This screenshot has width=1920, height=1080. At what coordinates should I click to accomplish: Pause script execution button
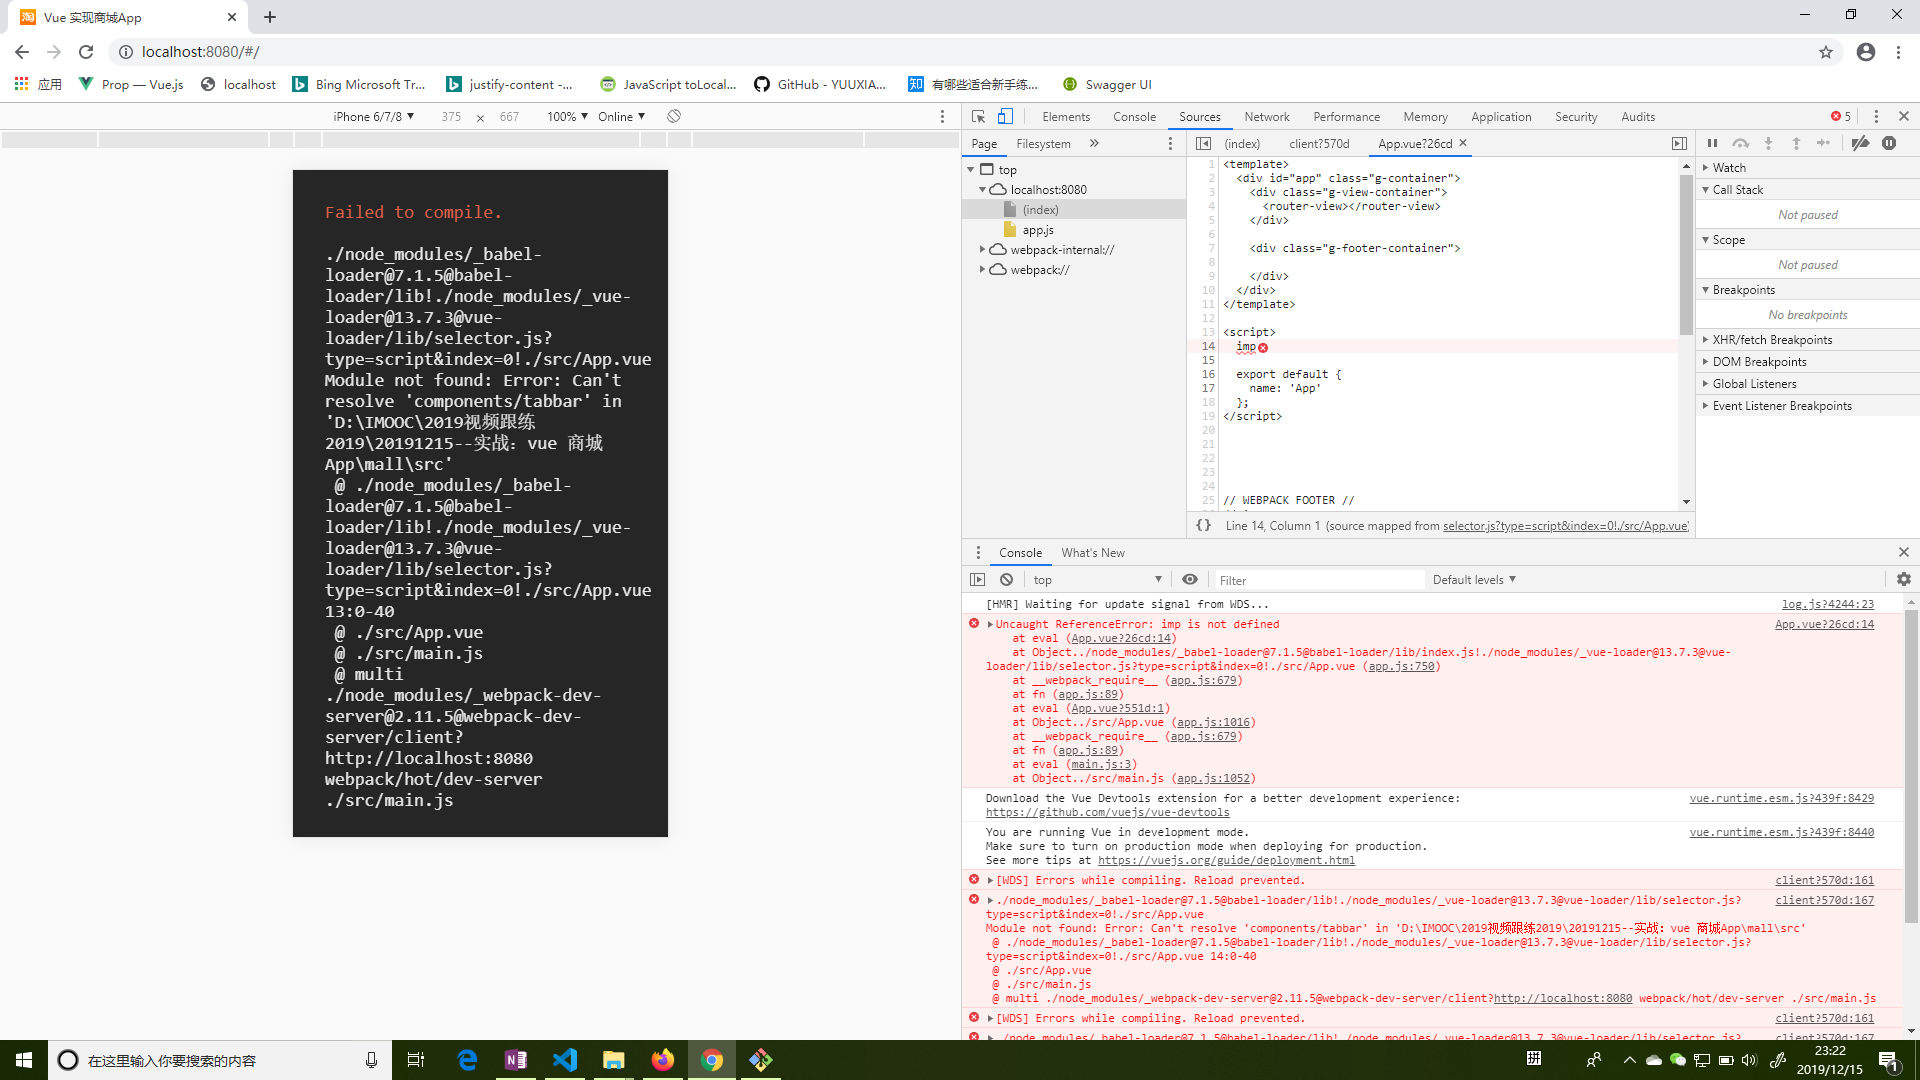(x=1712, y=143)
